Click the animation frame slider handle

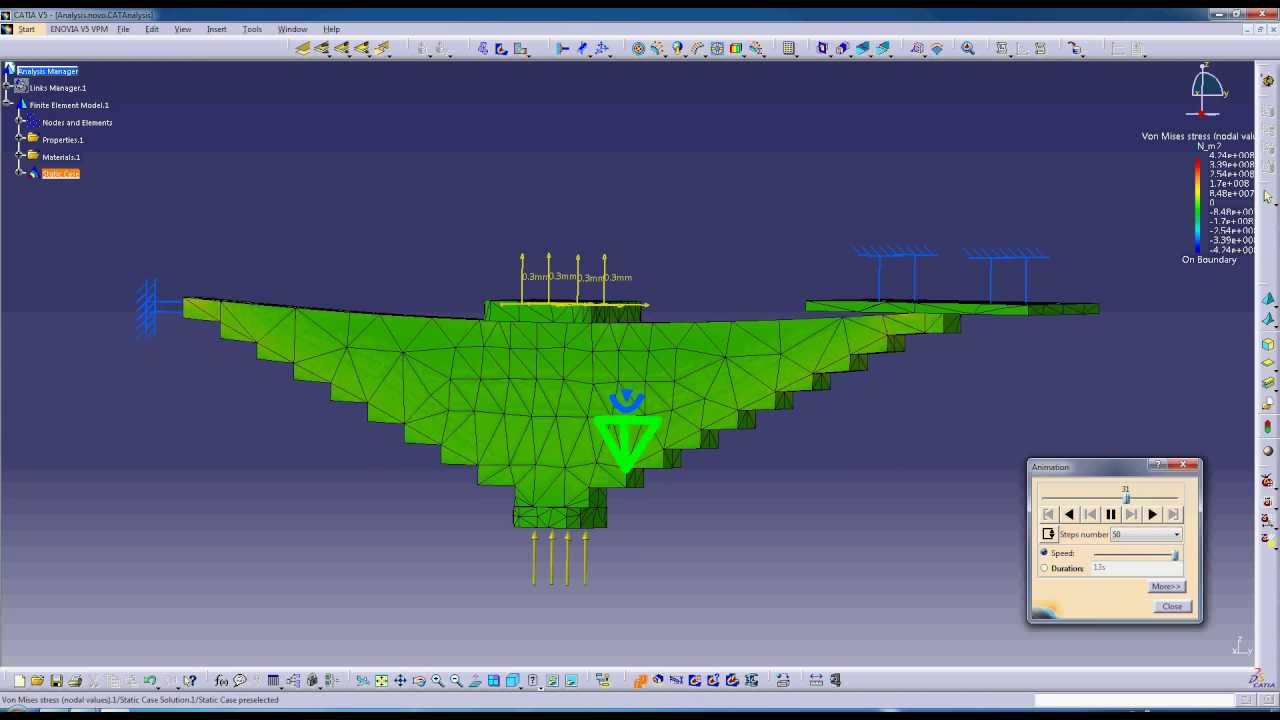(x=1126, y=498)
